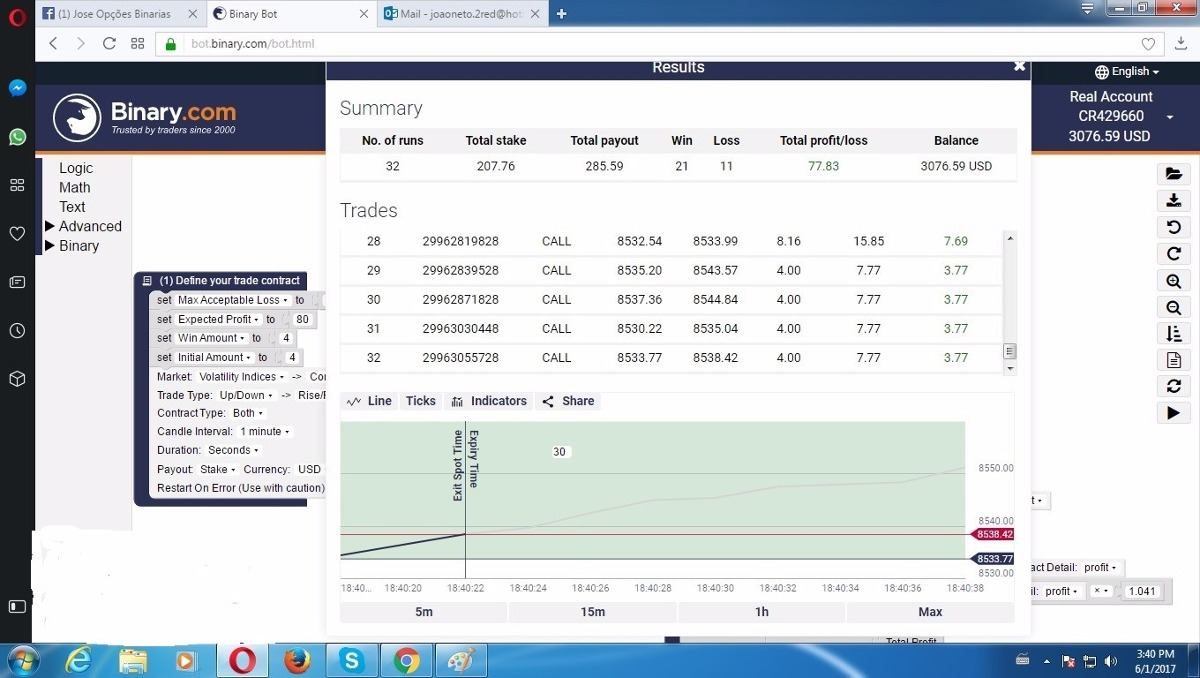Open the Real Account CR429660 dropdown
Image resolution: width=1200 pixels, height=678 pixels.
pos(1118,116)
